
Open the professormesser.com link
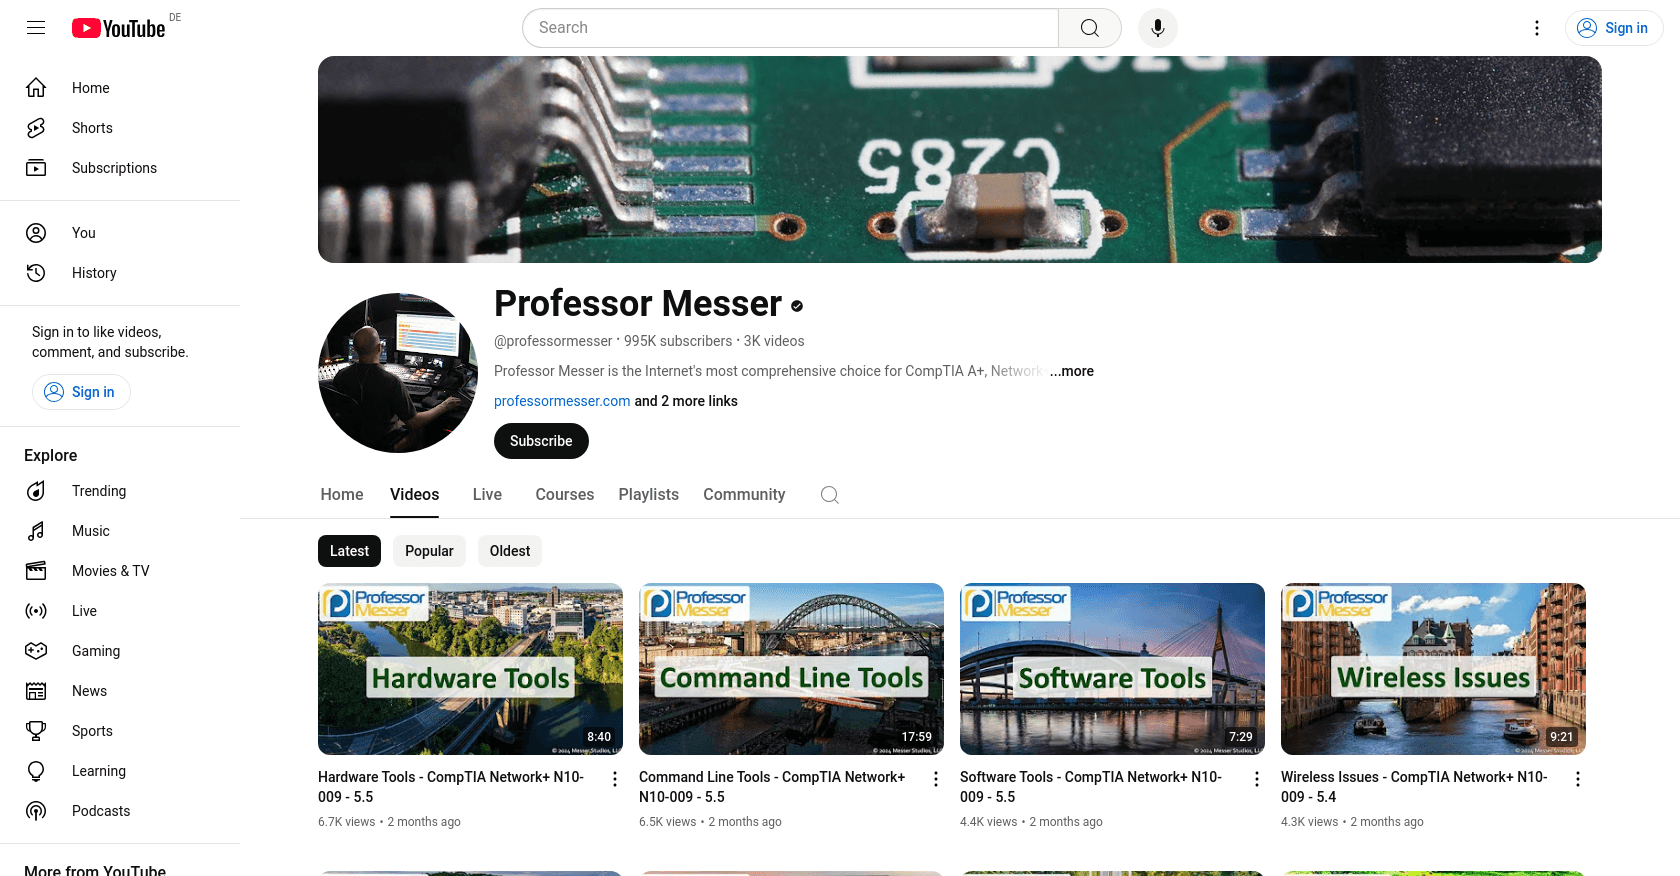click(562, 401)
